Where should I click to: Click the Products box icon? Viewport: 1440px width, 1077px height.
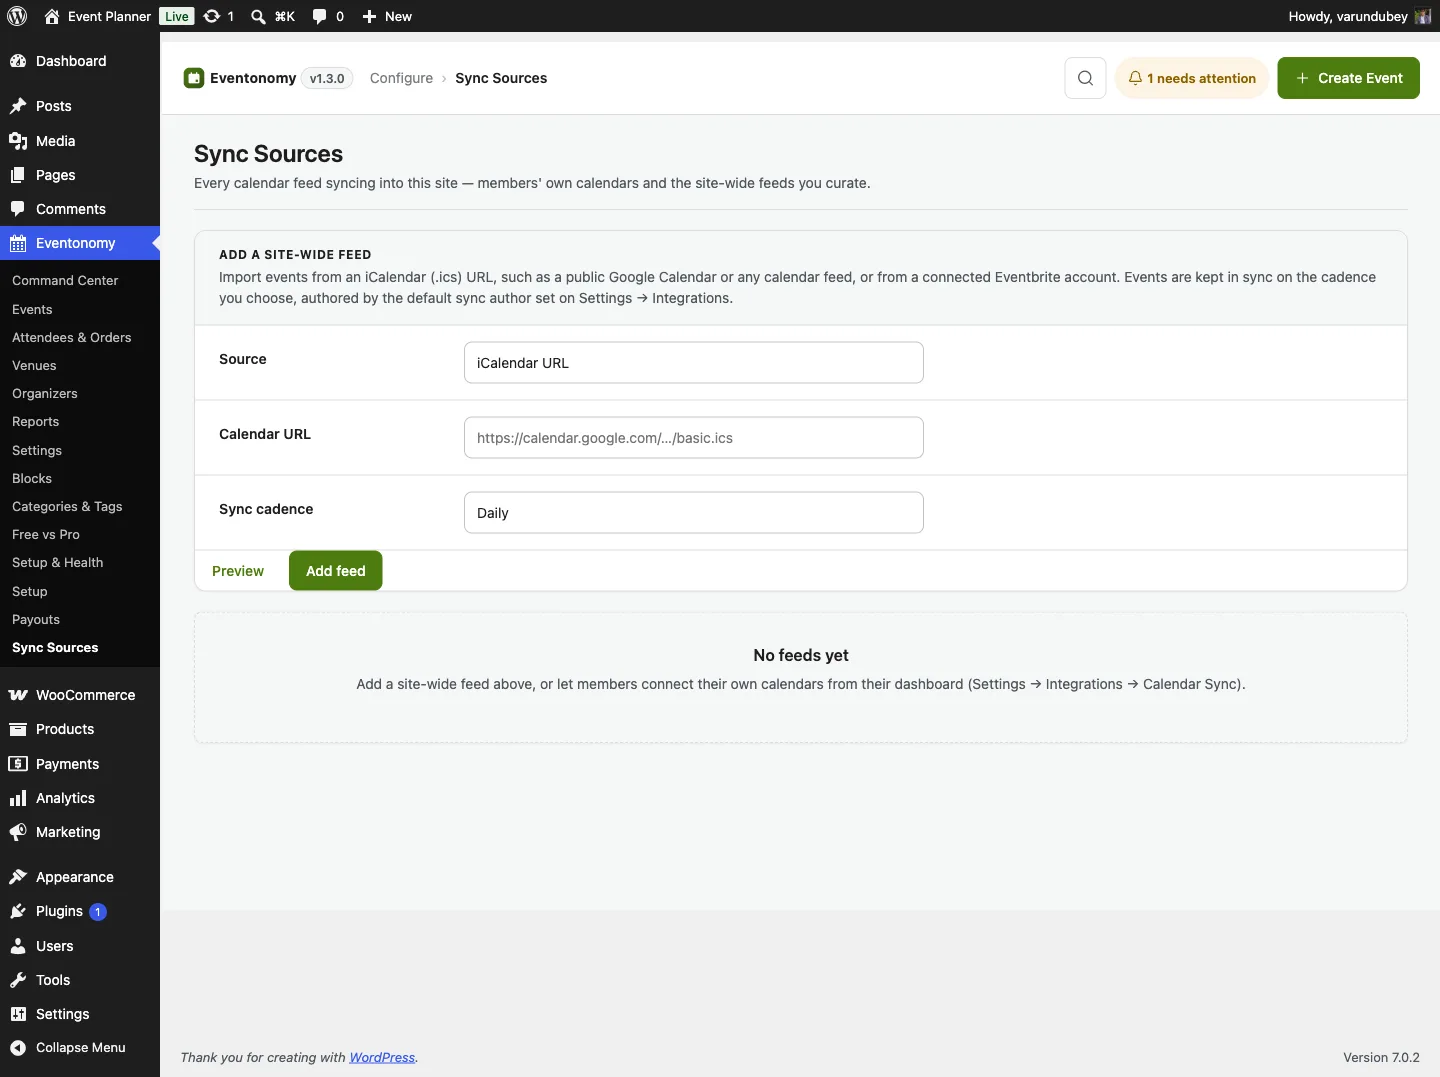click(x=18, y=729)
